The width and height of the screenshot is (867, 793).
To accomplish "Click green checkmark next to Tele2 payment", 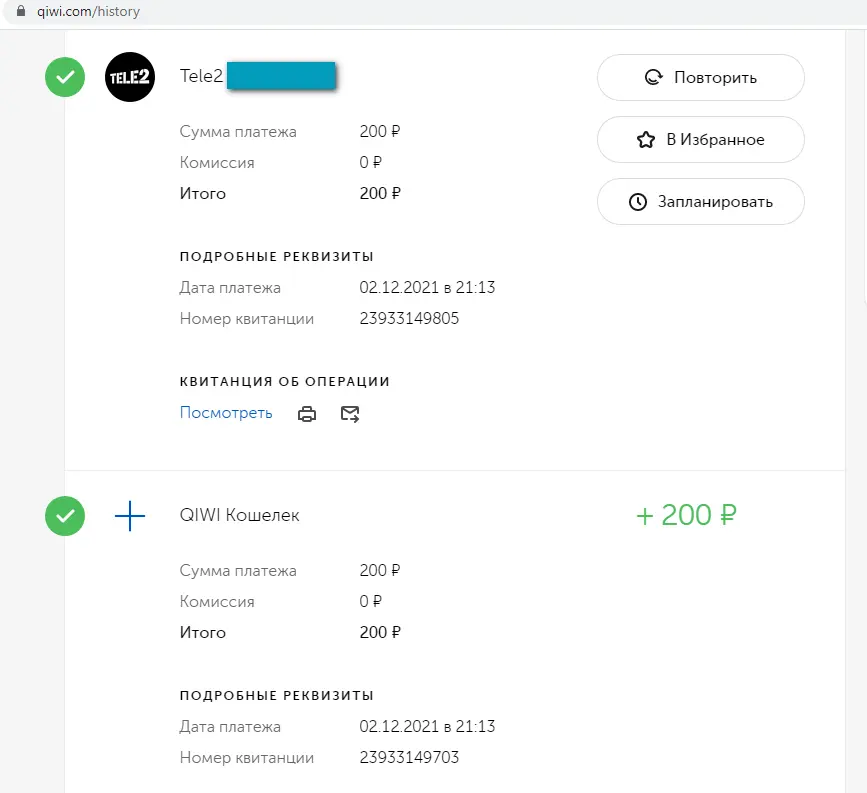I will (65, 77).
